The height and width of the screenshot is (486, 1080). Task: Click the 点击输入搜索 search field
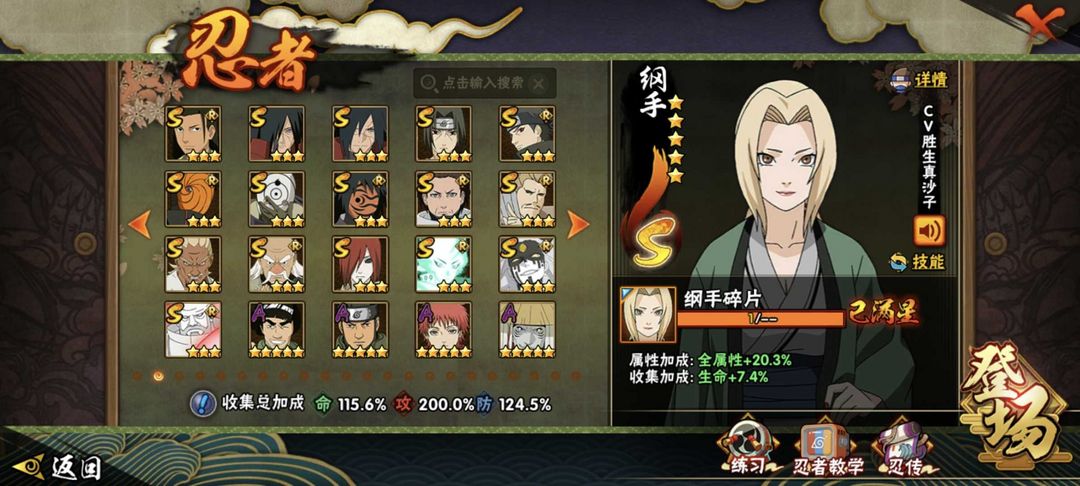pyautogui.click(x=484, y=83)
